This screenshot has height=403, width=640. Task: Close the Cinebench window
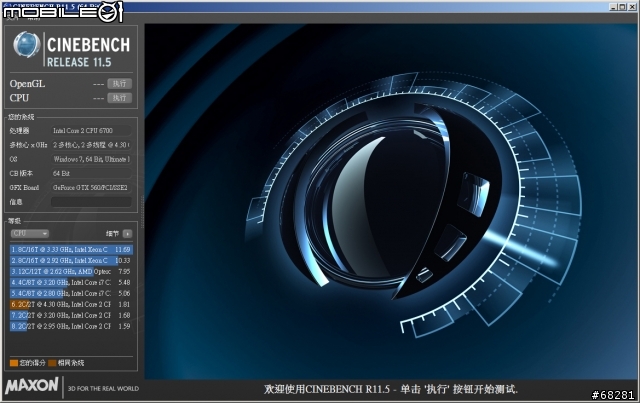(x=631, y=7)
